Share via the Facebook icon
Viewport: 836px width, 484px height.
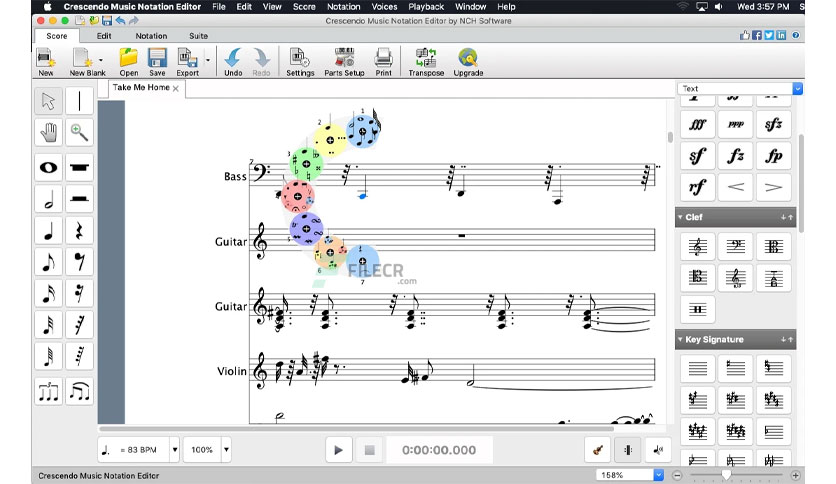(x=757, y=35)
